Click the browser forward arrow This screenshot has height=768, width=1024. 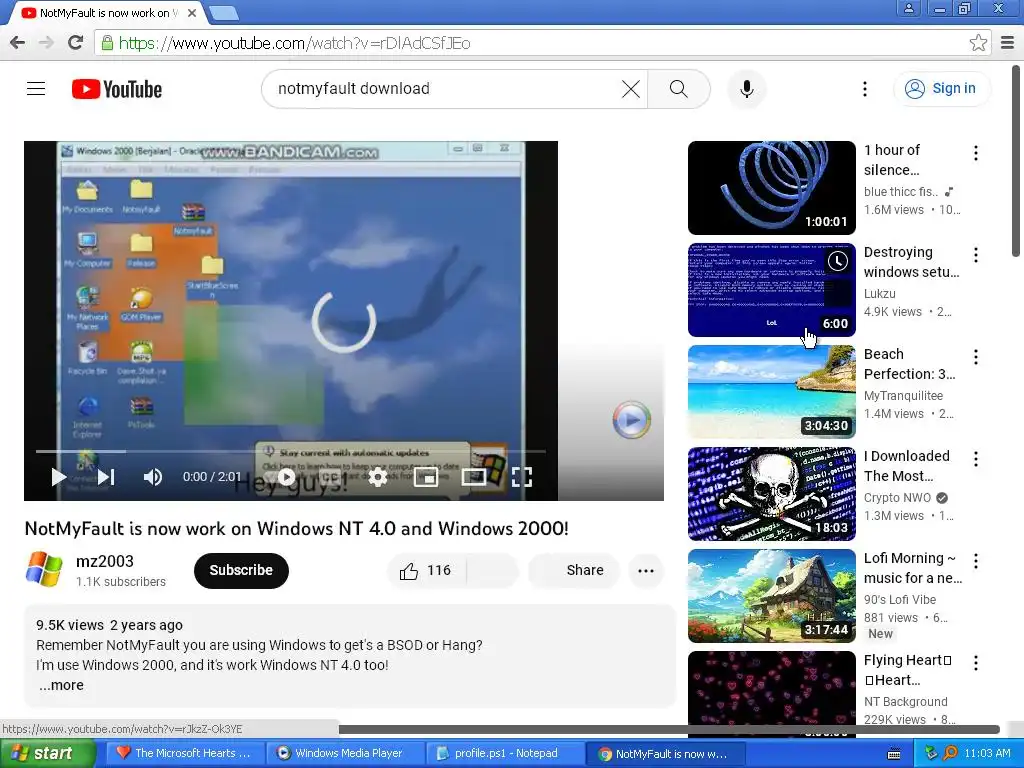pos(46,43)
